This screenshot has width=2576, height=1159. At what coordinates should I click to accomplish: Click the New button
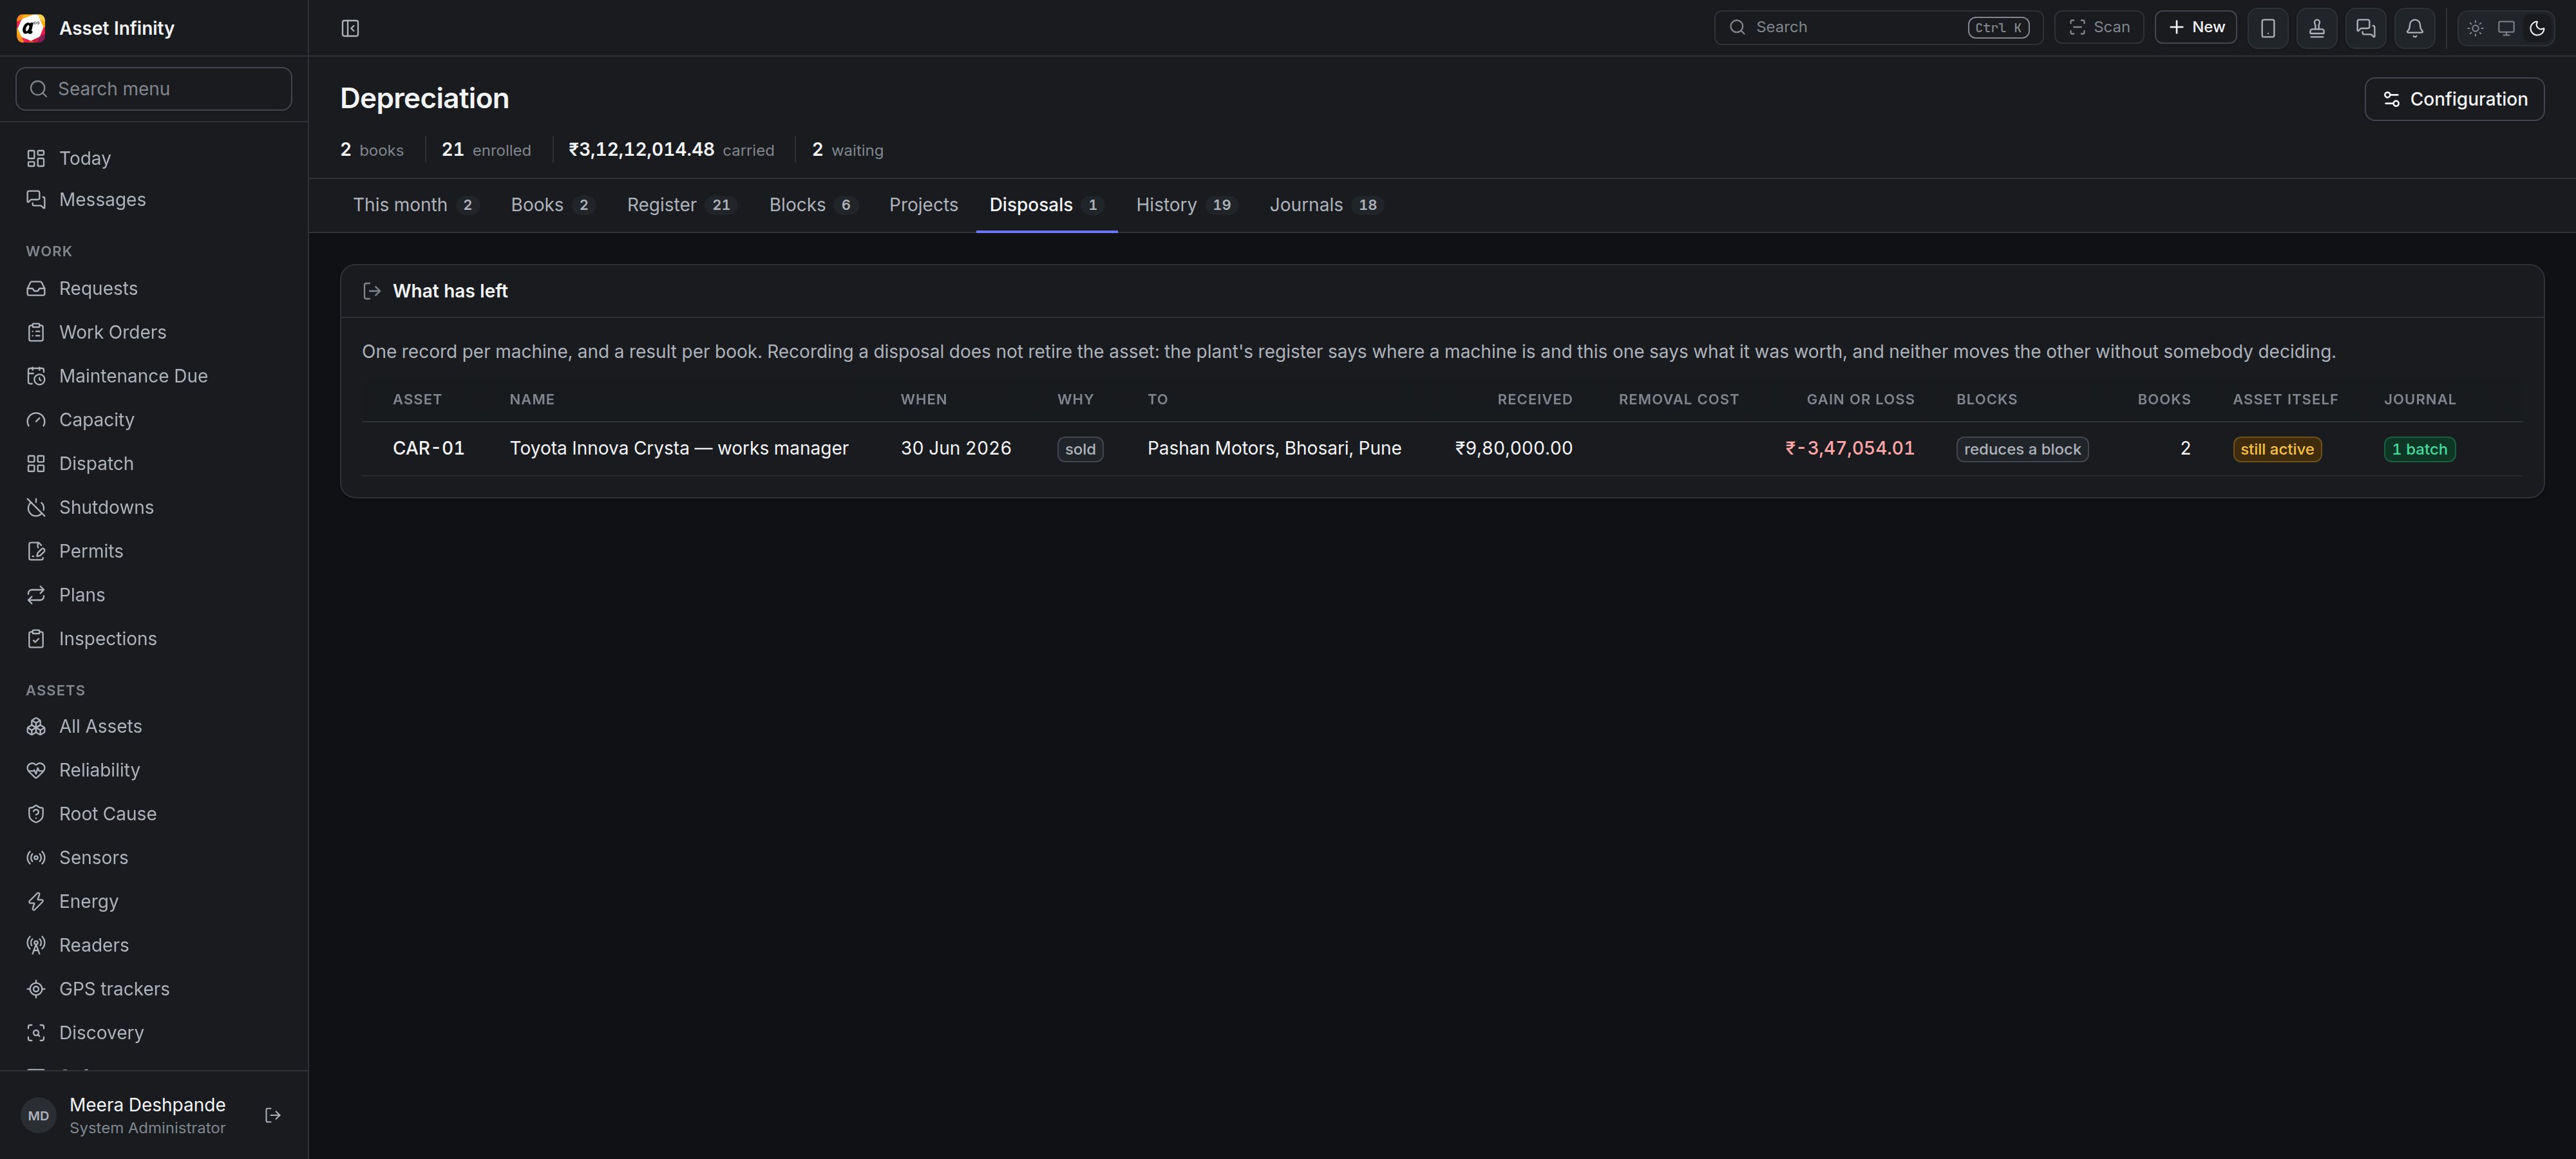(2196, 27)
